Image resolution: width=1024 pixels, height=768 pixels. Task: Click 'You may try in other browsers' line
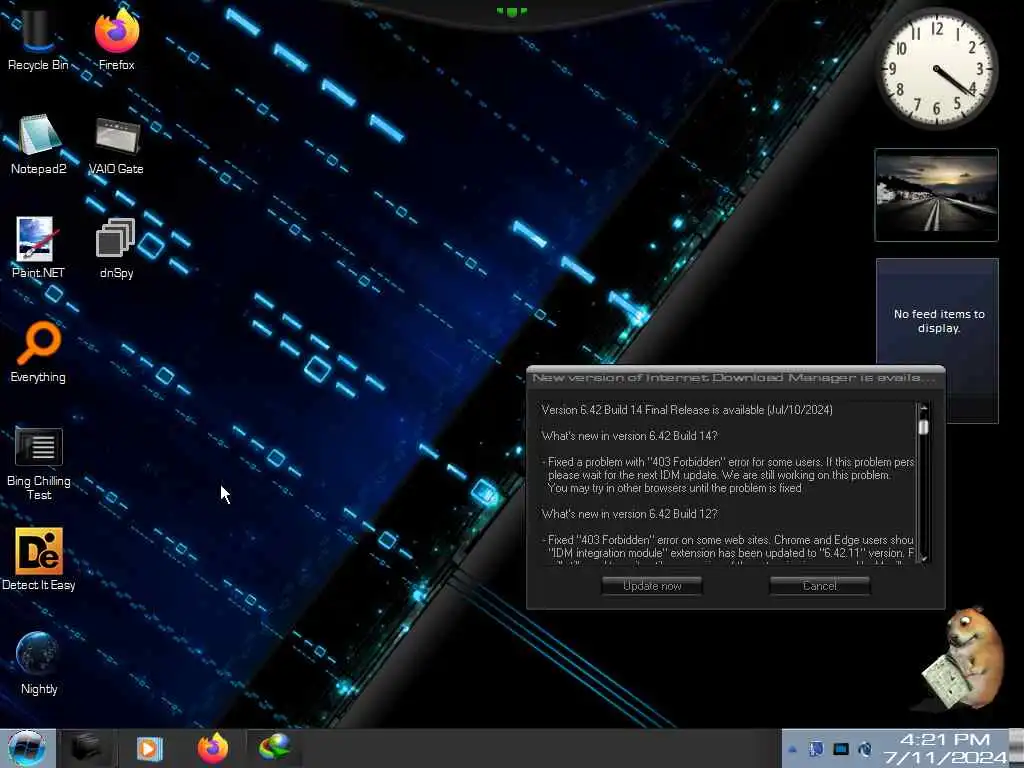(x=675, y=488)
